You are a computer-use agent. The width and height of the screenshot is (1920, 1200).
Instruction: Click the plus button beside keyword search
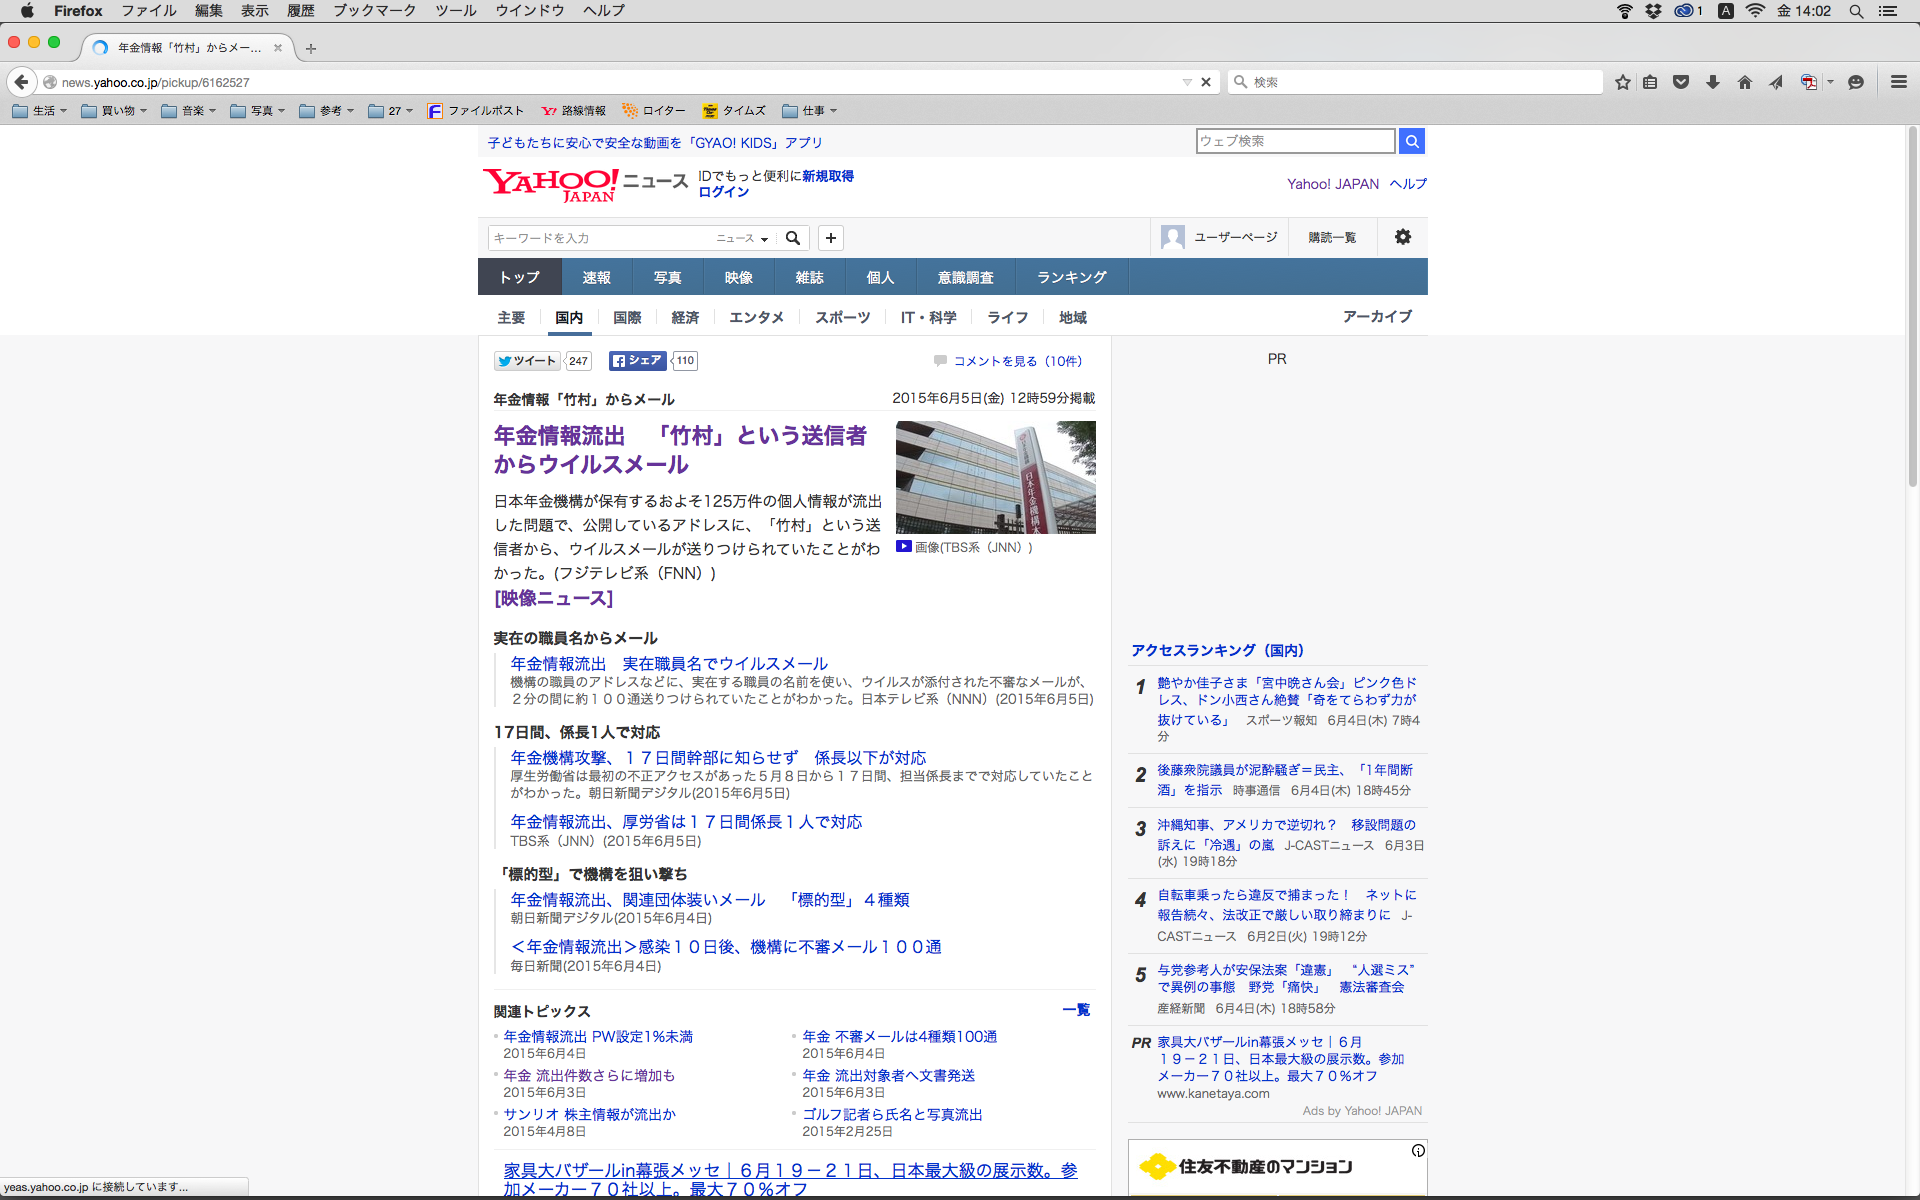point(830,238)
